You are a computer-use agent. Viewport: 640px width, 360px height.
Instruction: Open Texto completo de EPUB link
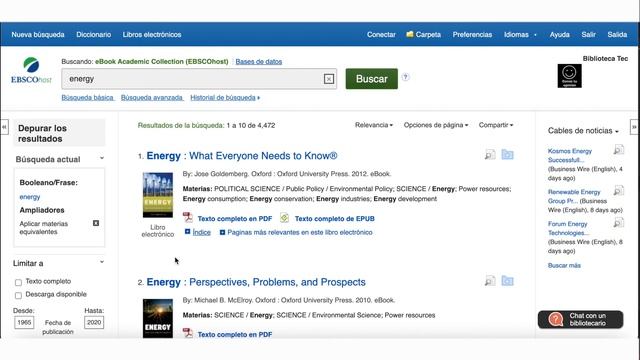pos(335,219)
